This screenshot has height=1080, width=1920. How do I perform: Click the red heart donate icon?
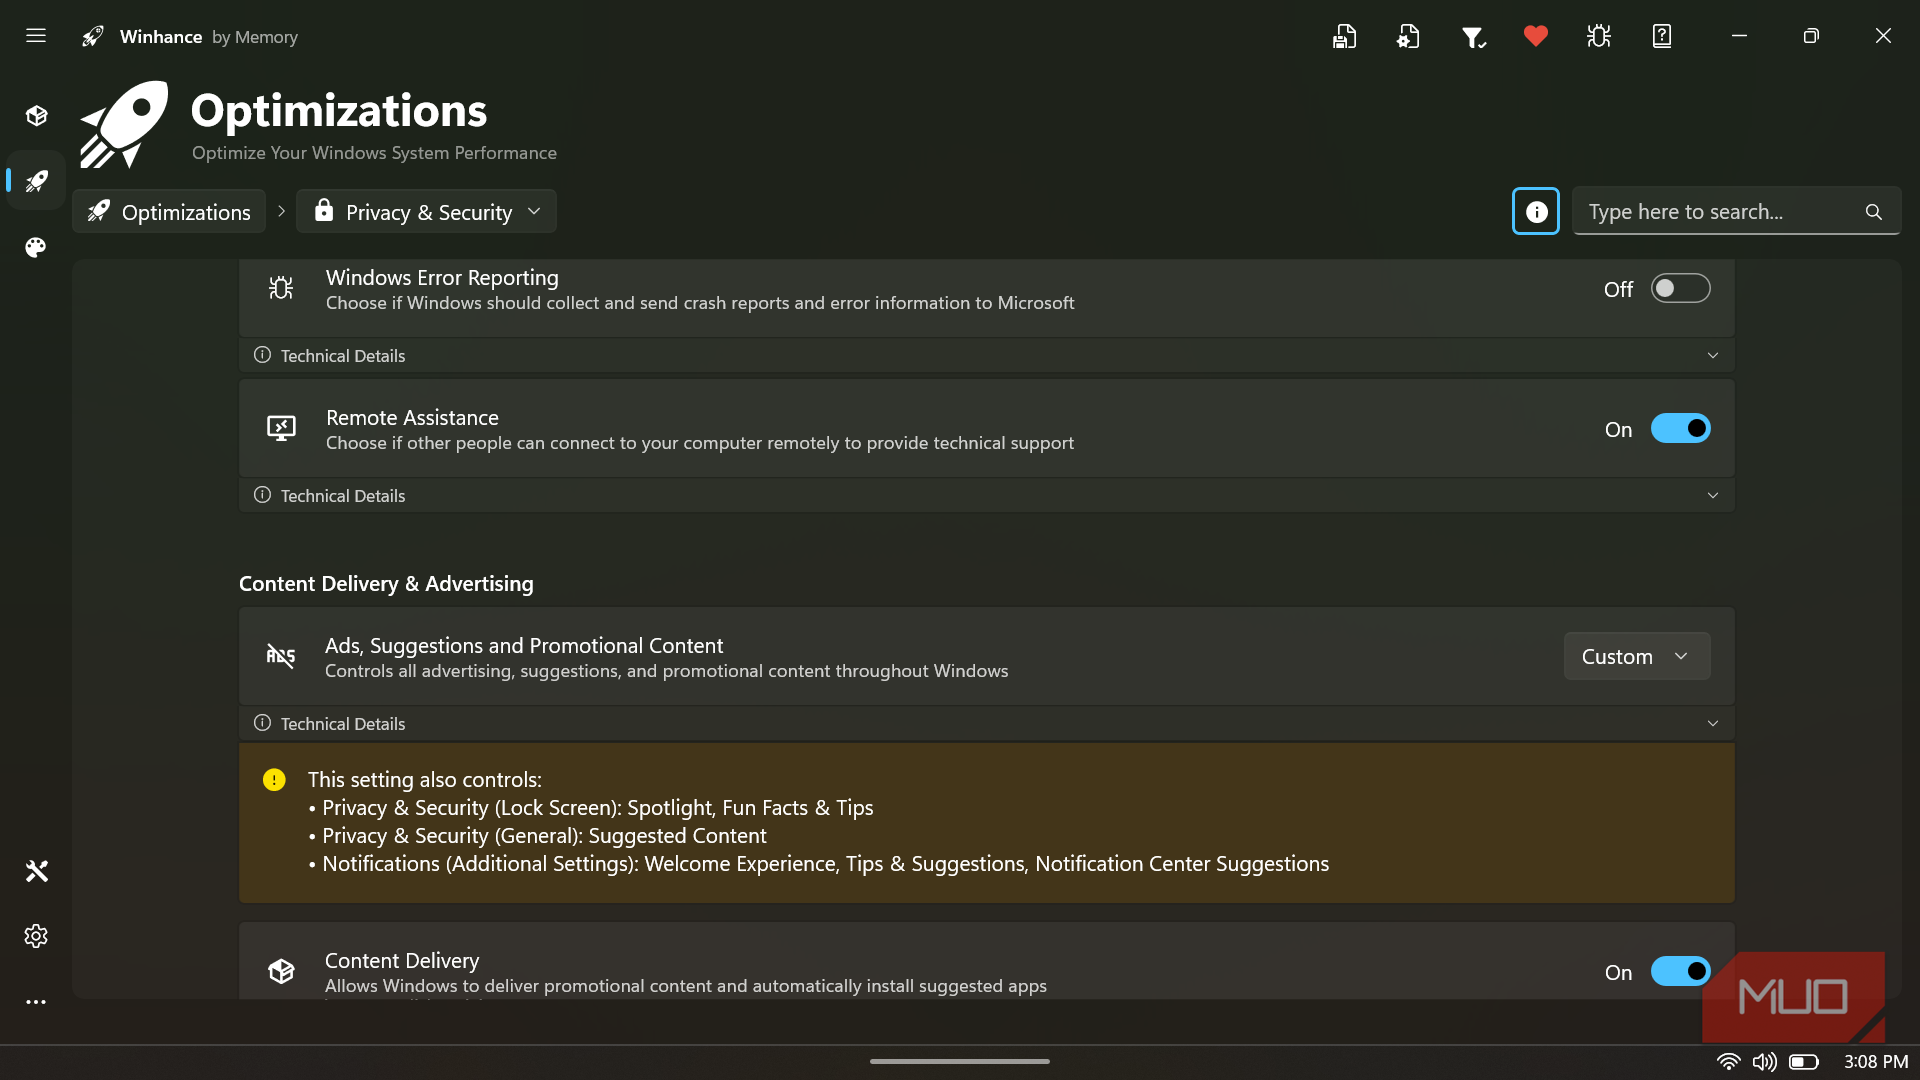pos(1536,37)
